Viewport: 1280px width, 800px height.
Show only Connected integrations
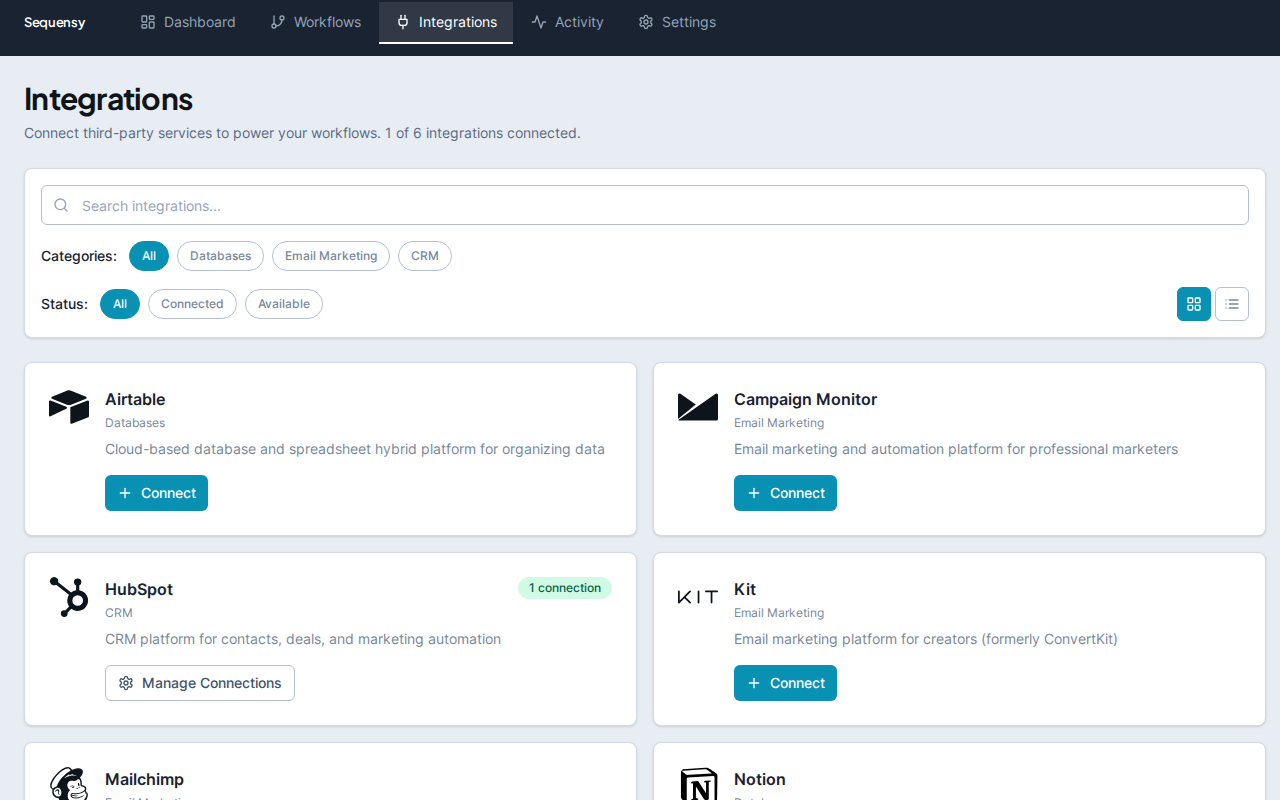coord(192,304)
